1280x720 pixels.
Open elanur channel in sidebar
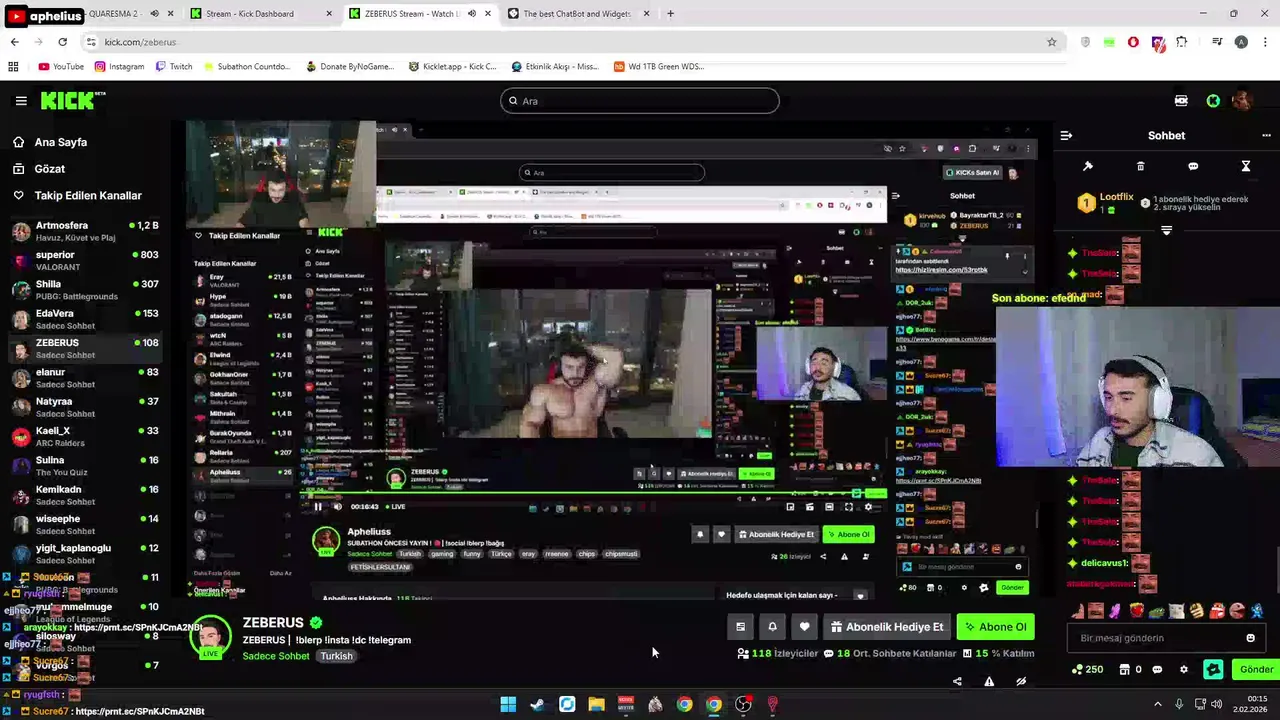(x=85, y=378)
